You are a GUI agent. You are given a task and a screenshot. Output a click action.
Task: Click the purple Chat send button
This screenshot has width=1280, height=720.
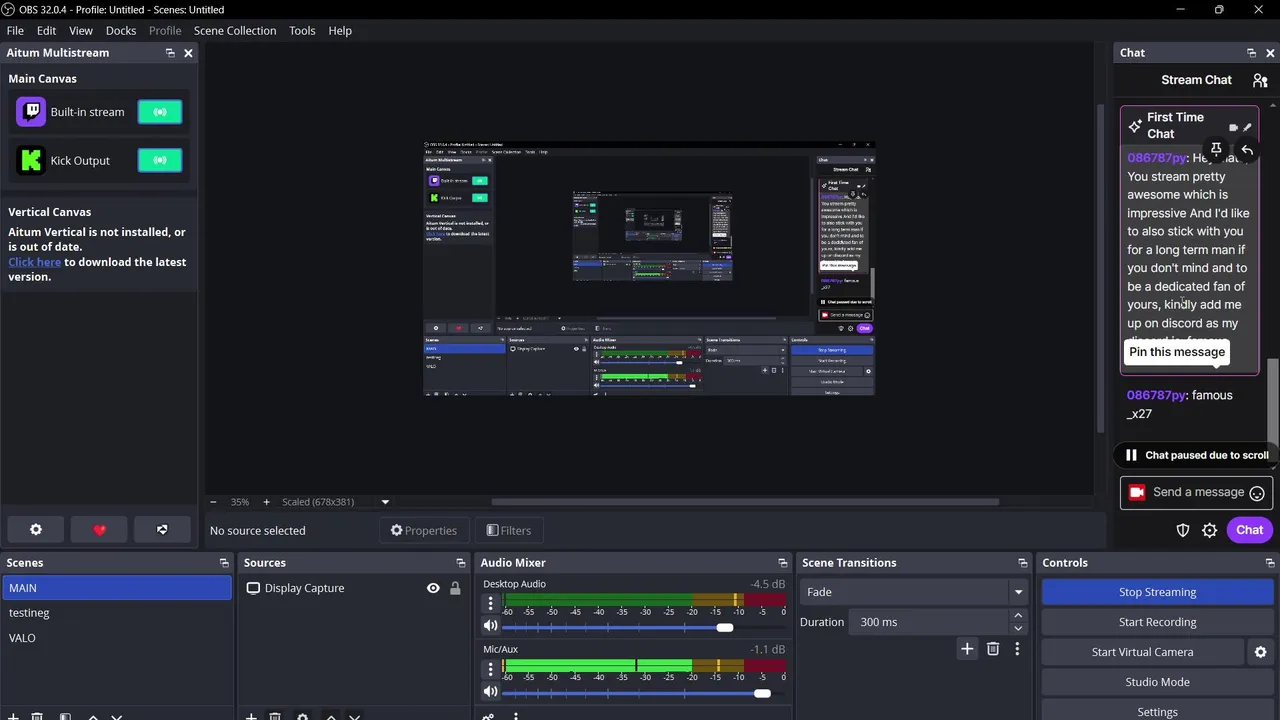[1249, 530]
